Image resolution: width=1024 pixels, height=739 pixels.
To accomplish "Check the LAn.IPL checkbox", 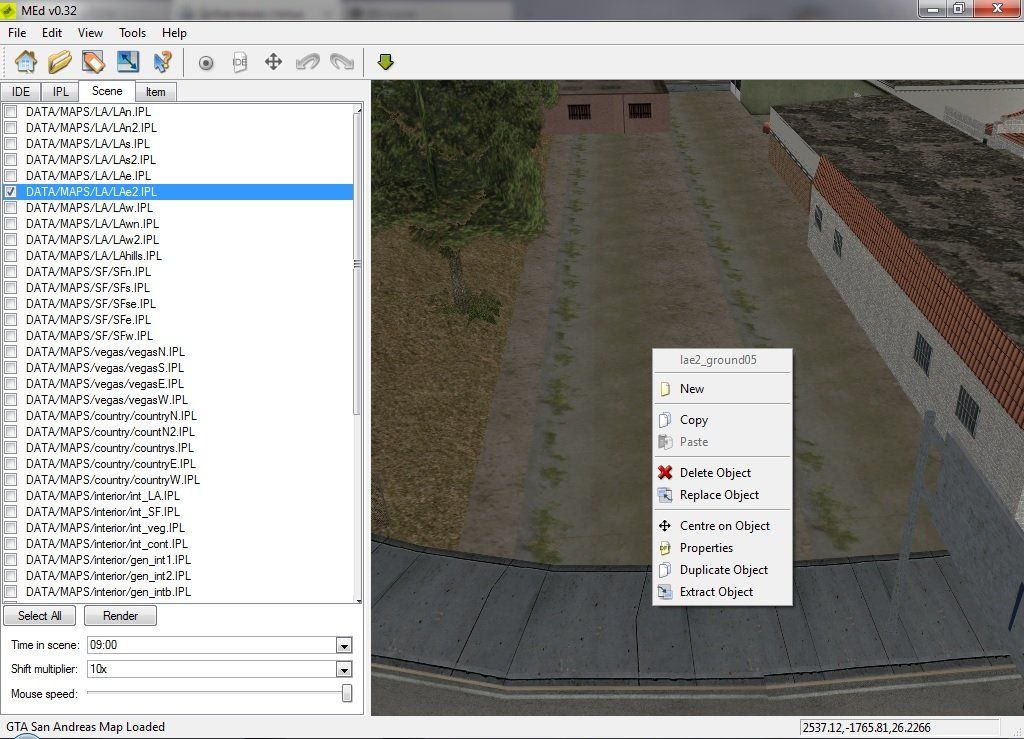I will tap(10, 112).
